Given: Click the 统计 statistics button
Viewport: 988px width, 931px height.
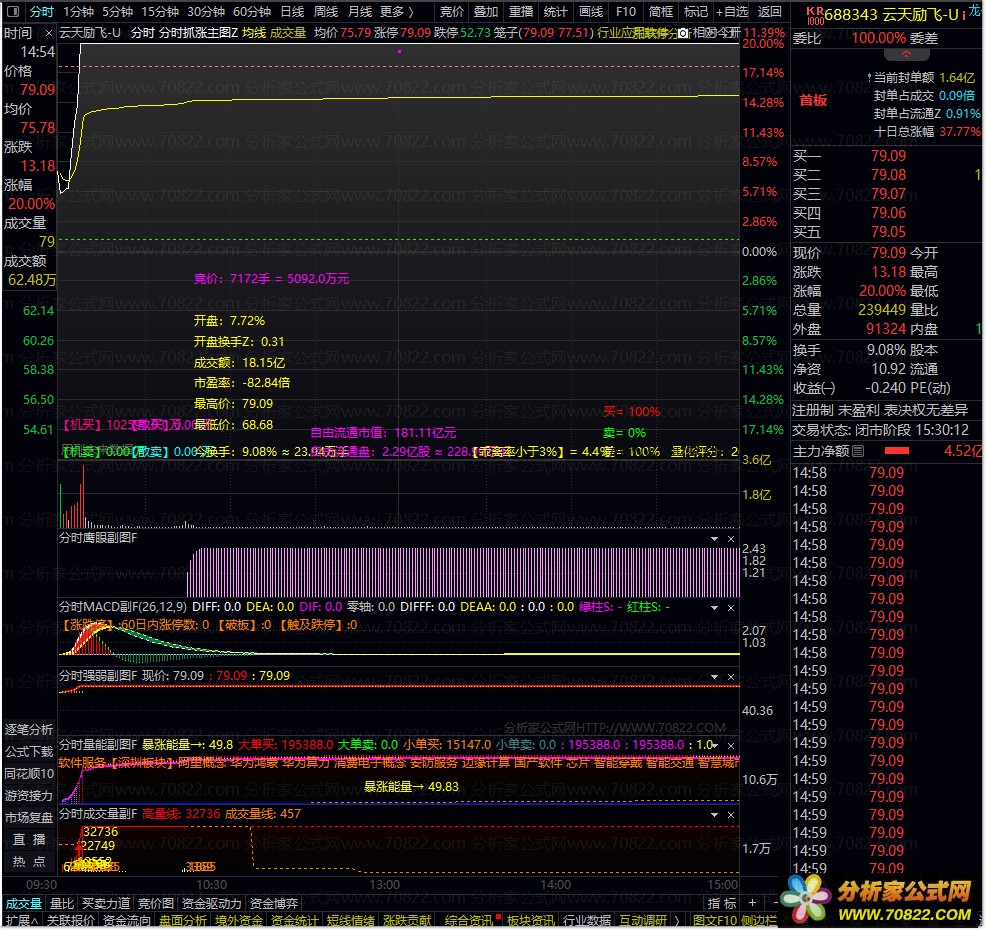Looking at the screenshot, I should 557,11.
